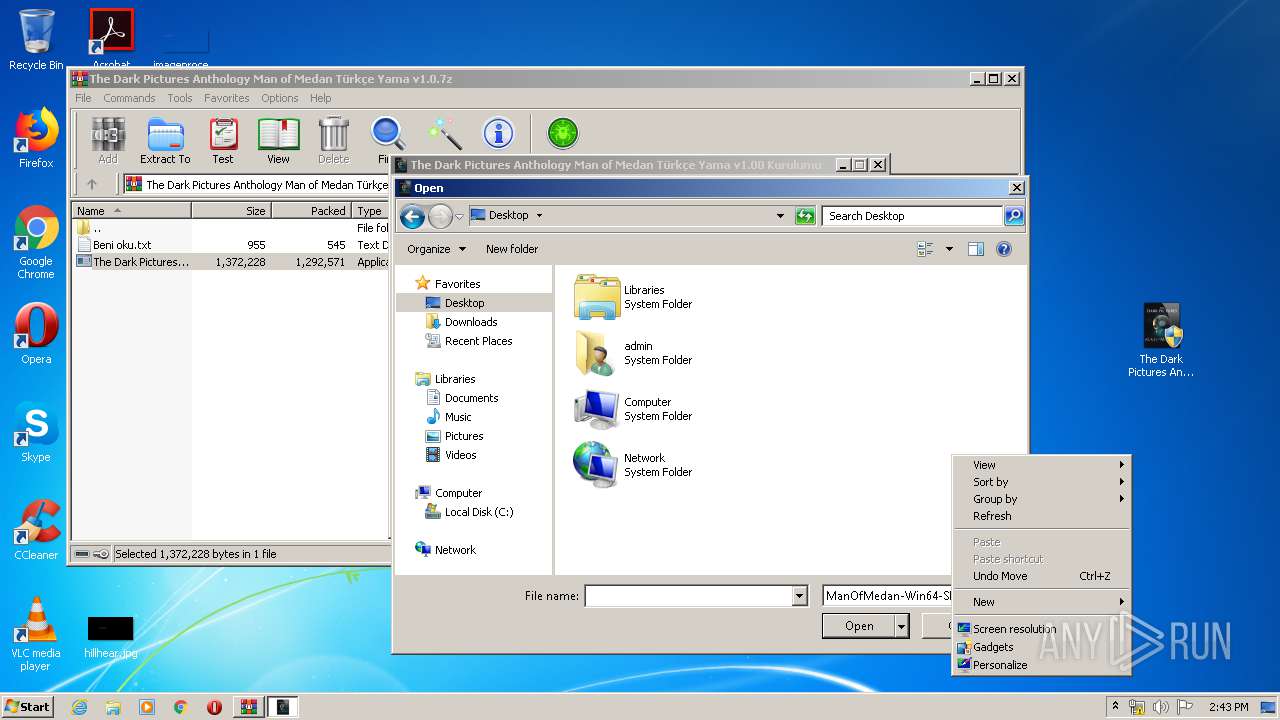The height and width of the screenshot is (720, 1280).
Task: Open the Favorites menu in WinRAR
Action: pyautogui.click(x=227, y=98)
